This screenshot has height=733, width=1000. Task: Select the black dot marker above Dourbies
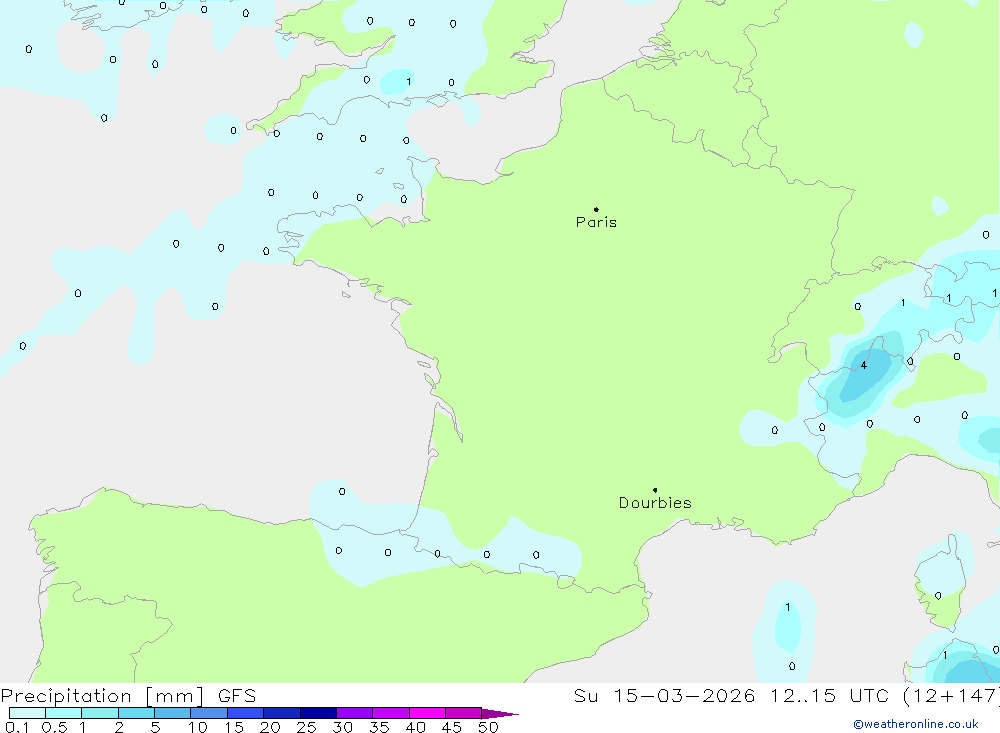tap(655, 490)
